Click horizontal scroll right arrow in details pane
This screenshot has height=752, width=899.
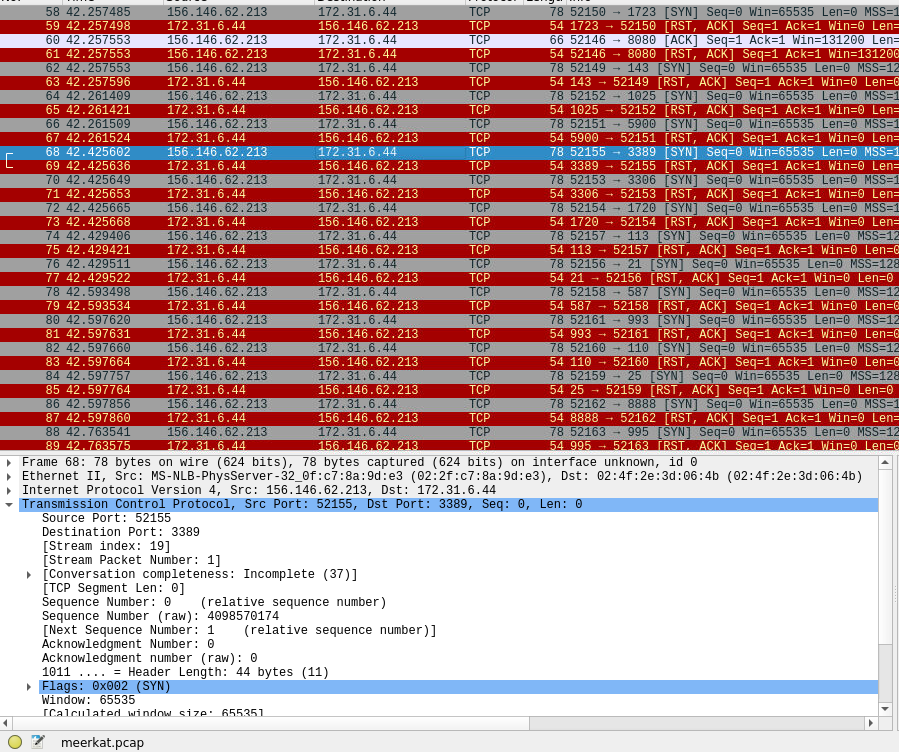[871, 723]
